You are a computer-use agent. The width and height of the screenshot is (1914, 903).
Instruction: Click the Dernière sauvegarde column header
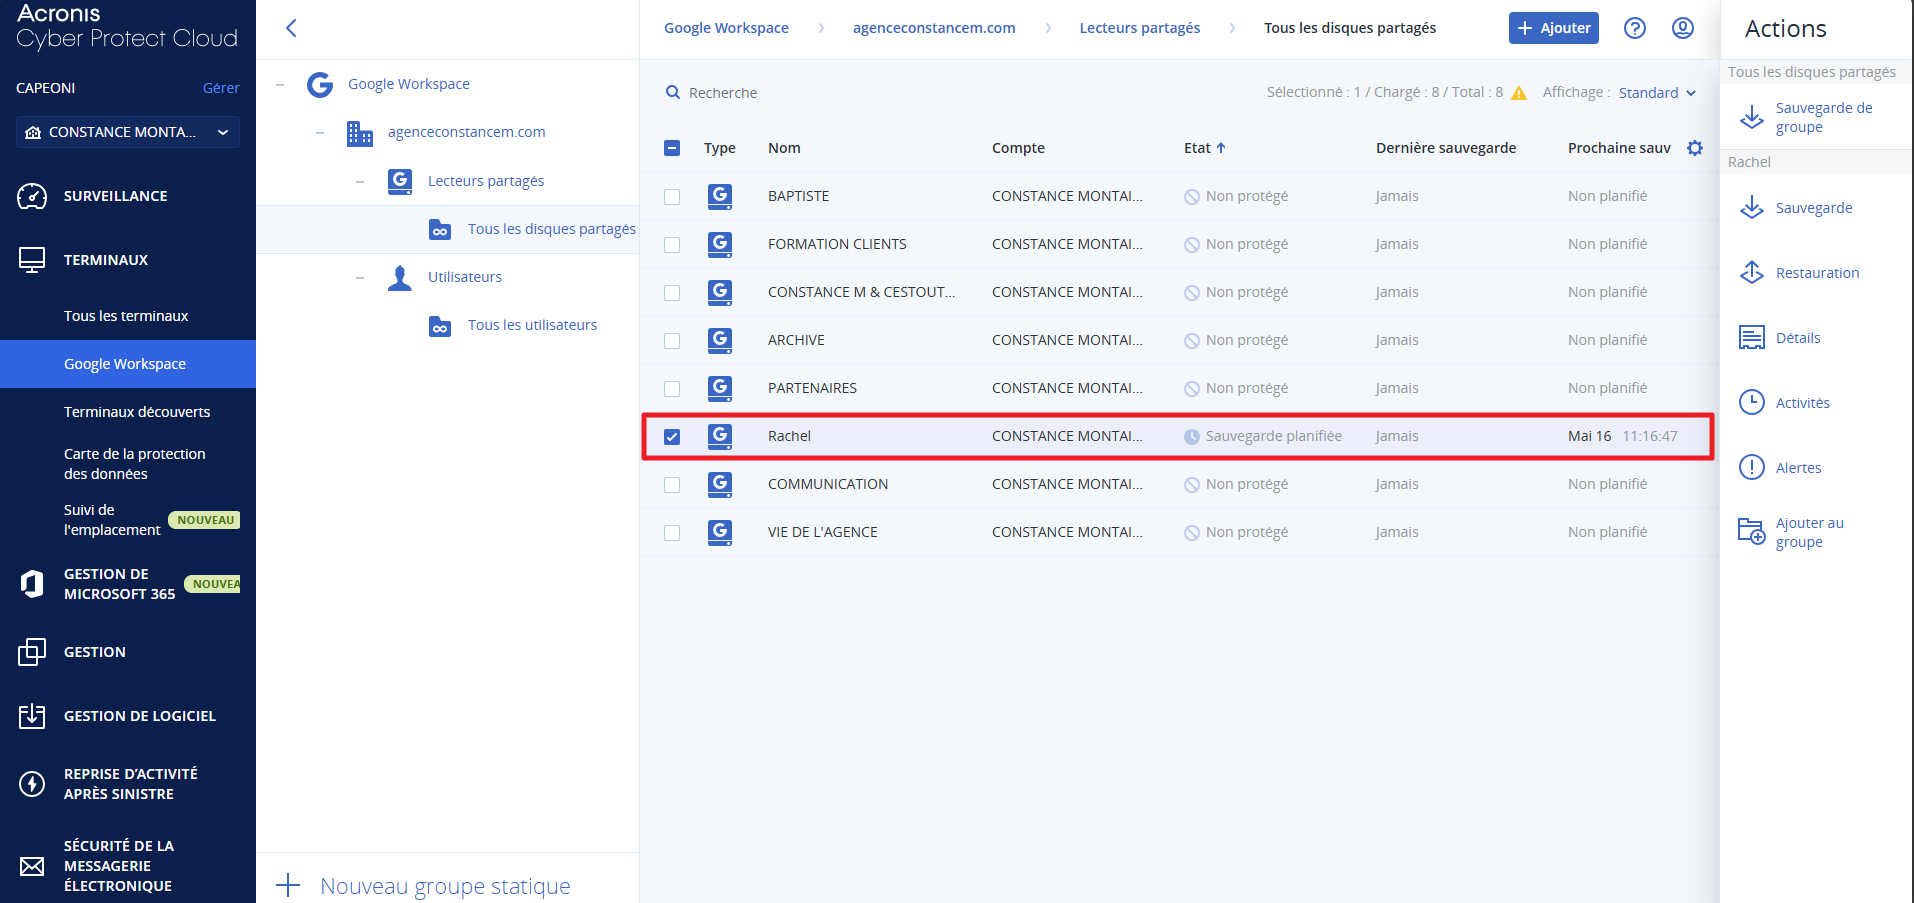1446,148
